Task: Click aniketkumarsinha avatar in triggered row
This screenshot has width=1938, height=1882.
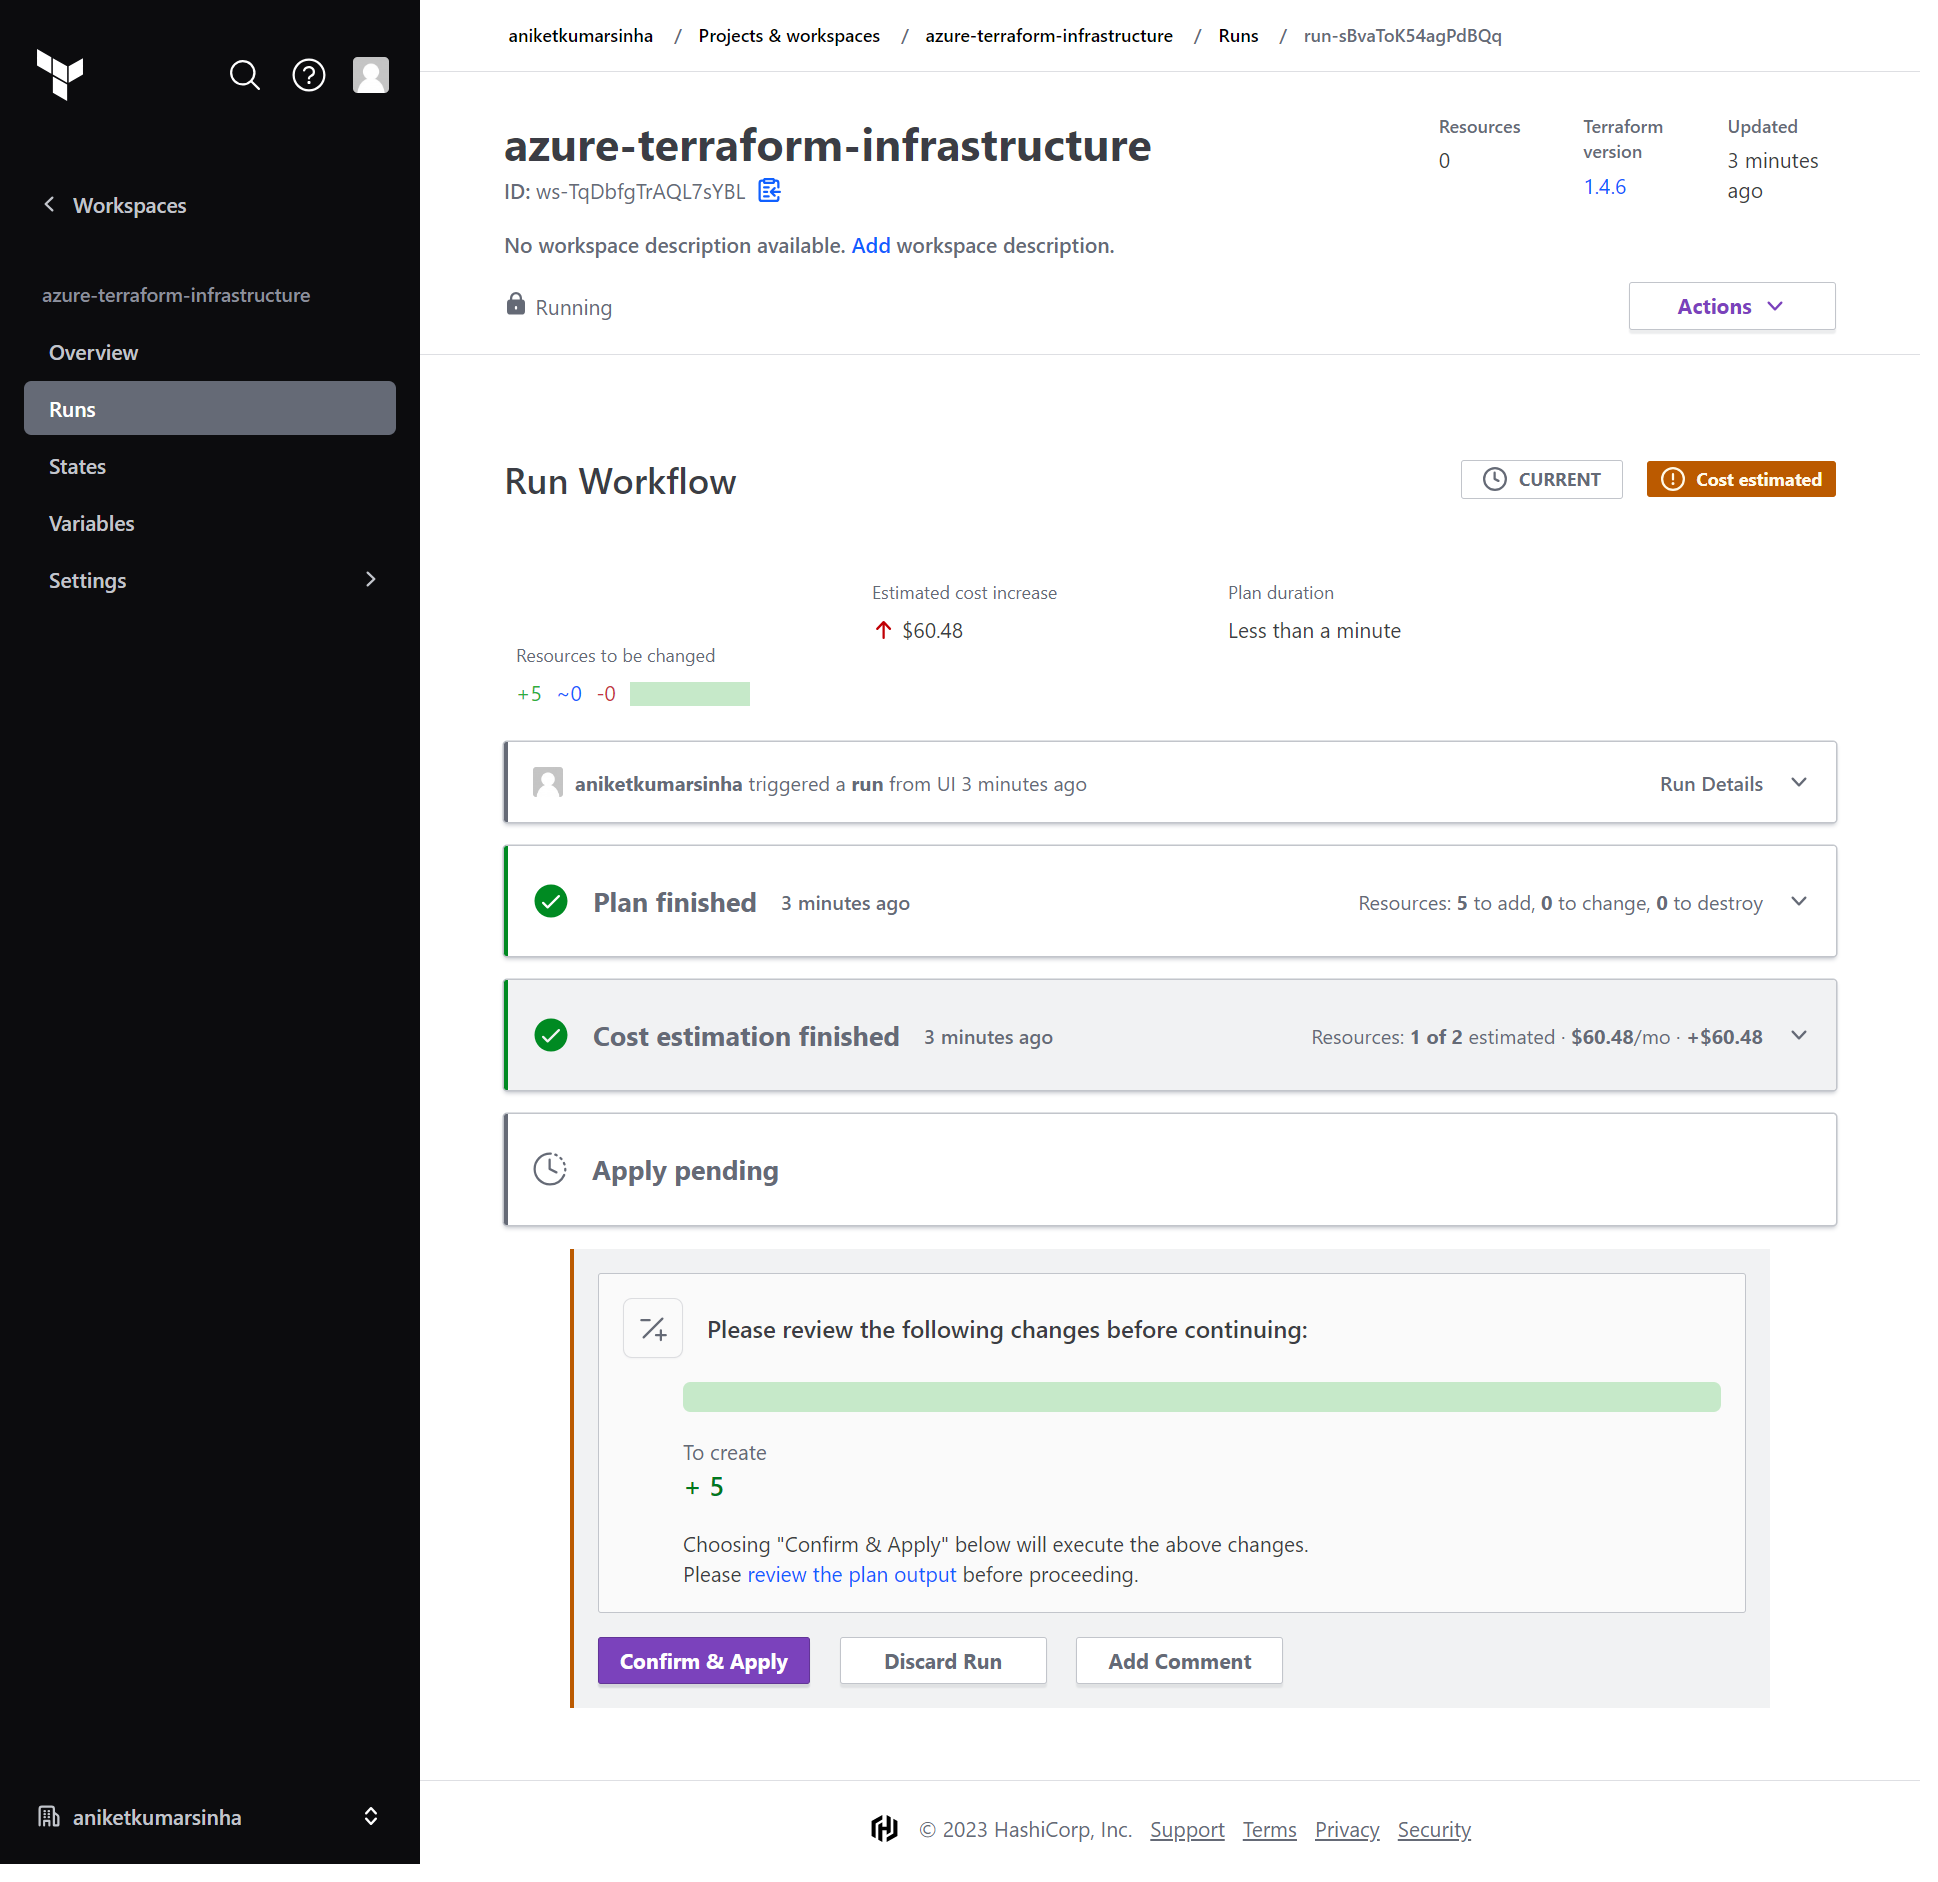Action: coord(548,782)
